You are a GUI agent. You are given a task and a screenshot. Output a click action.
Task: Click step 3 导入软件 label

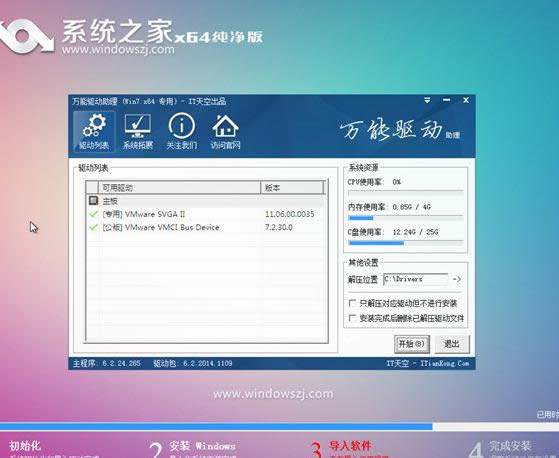click(x=350, y=446)
